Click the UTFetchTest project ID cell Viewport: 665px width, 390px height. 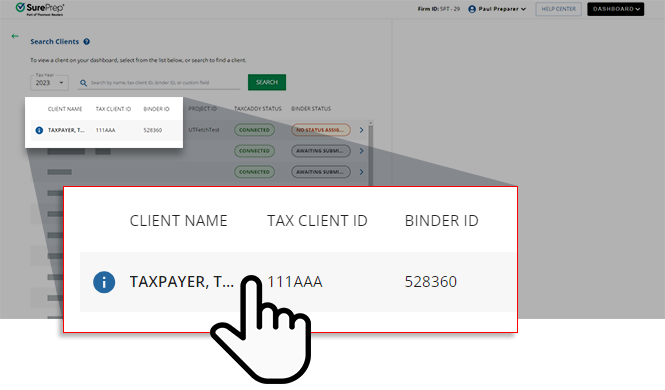coord(204,130)
